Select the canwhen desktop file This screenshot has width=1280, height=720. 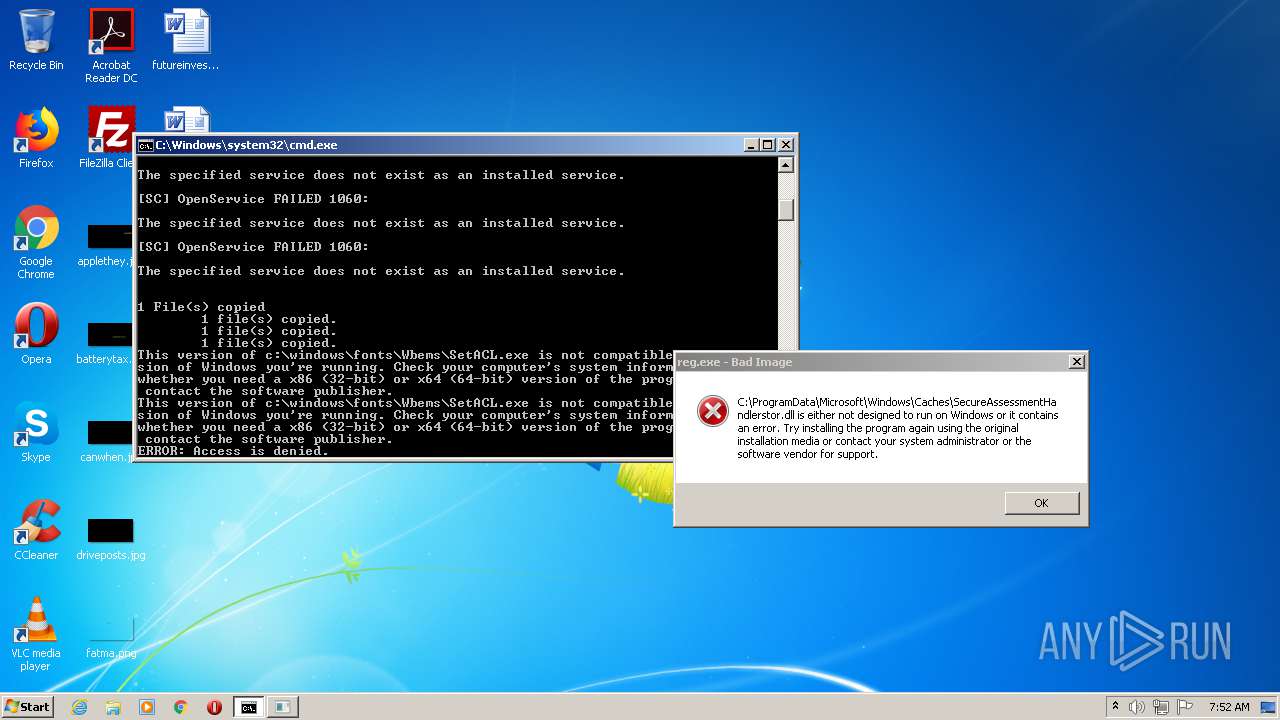106,440
